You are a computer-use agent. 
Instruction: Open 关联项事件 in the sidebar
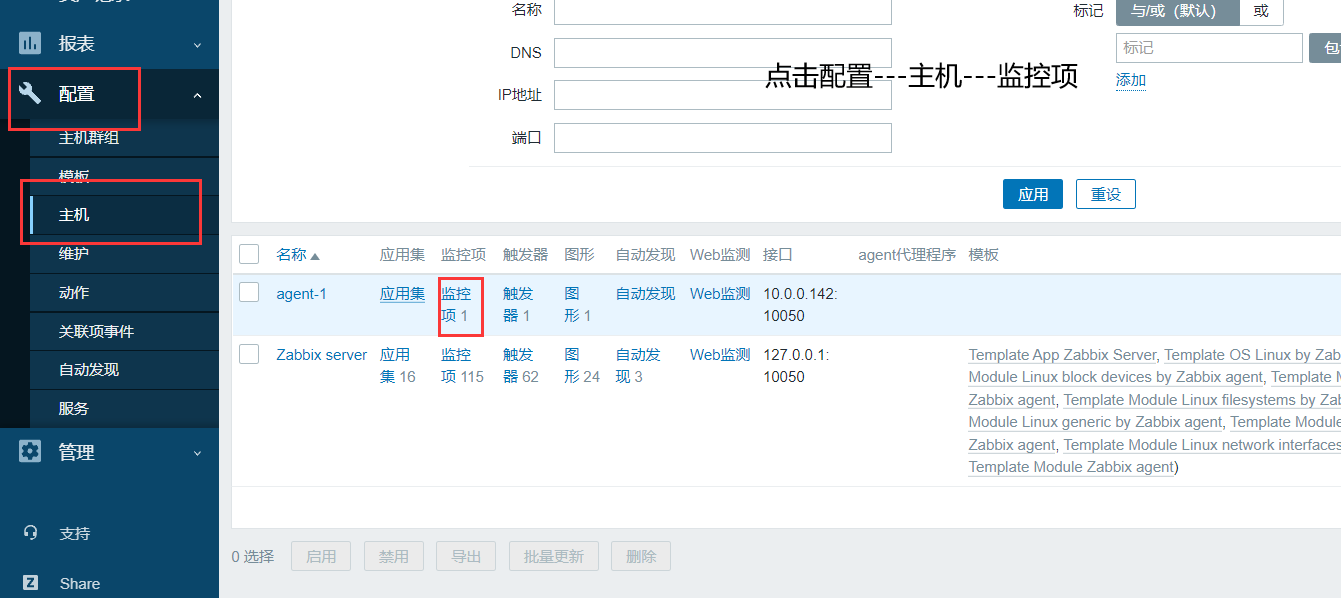click(124, 331)
